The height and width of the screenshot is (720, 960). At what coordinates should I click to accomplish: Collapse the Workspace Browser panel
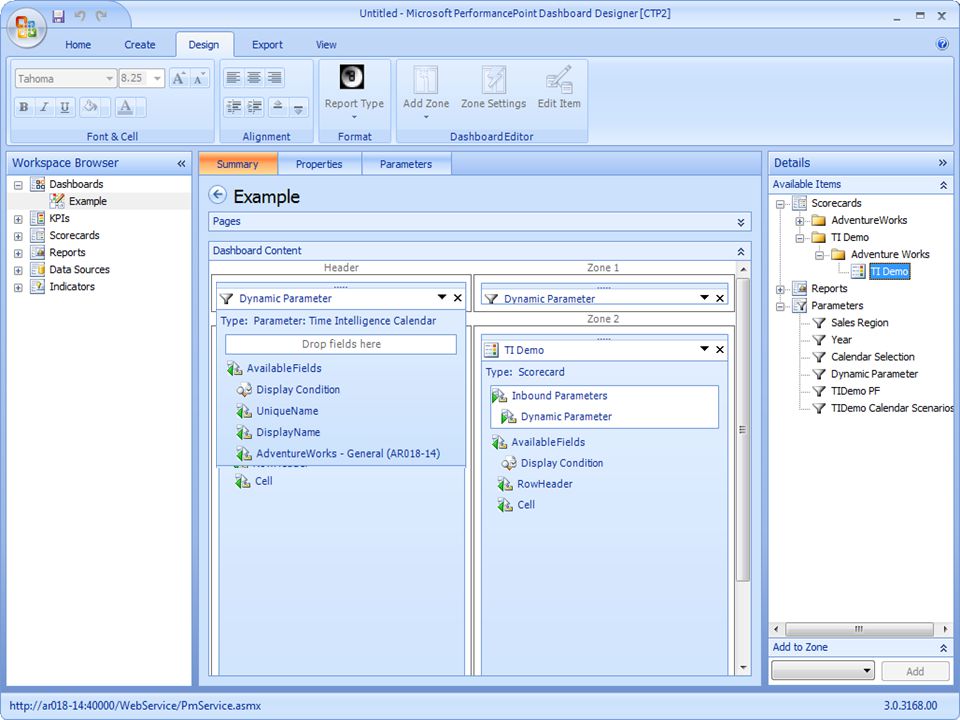(x=181, y=163)
